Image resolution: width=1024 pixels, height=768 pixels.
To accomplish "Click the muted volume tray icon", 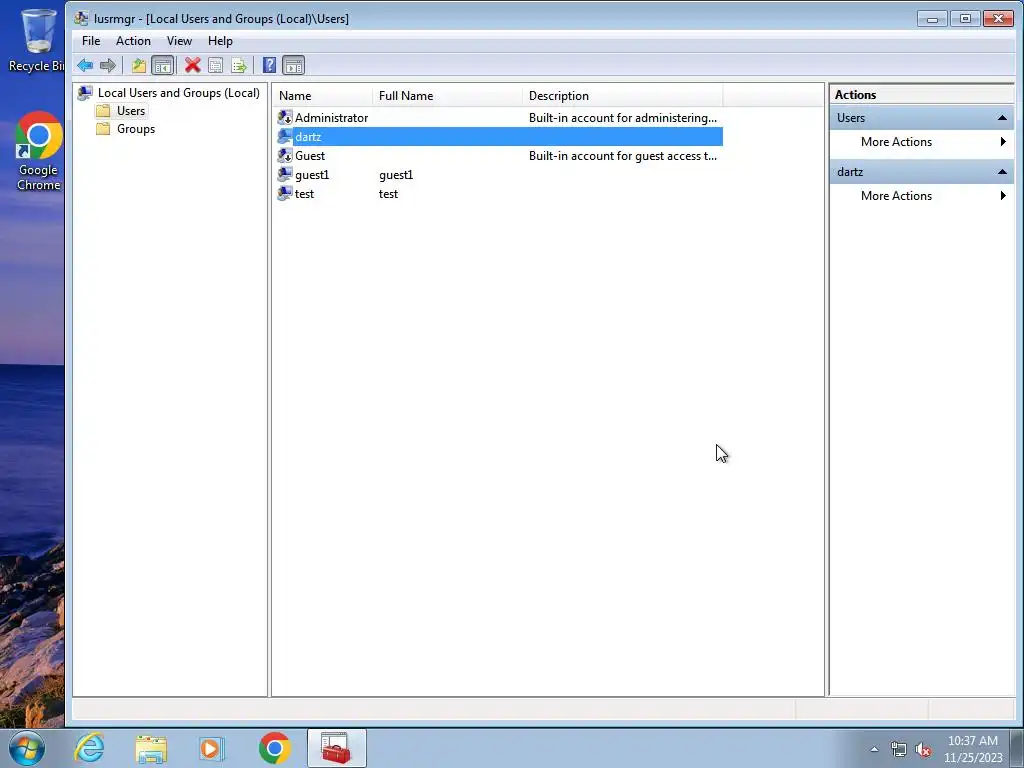I will pos(923,749).
